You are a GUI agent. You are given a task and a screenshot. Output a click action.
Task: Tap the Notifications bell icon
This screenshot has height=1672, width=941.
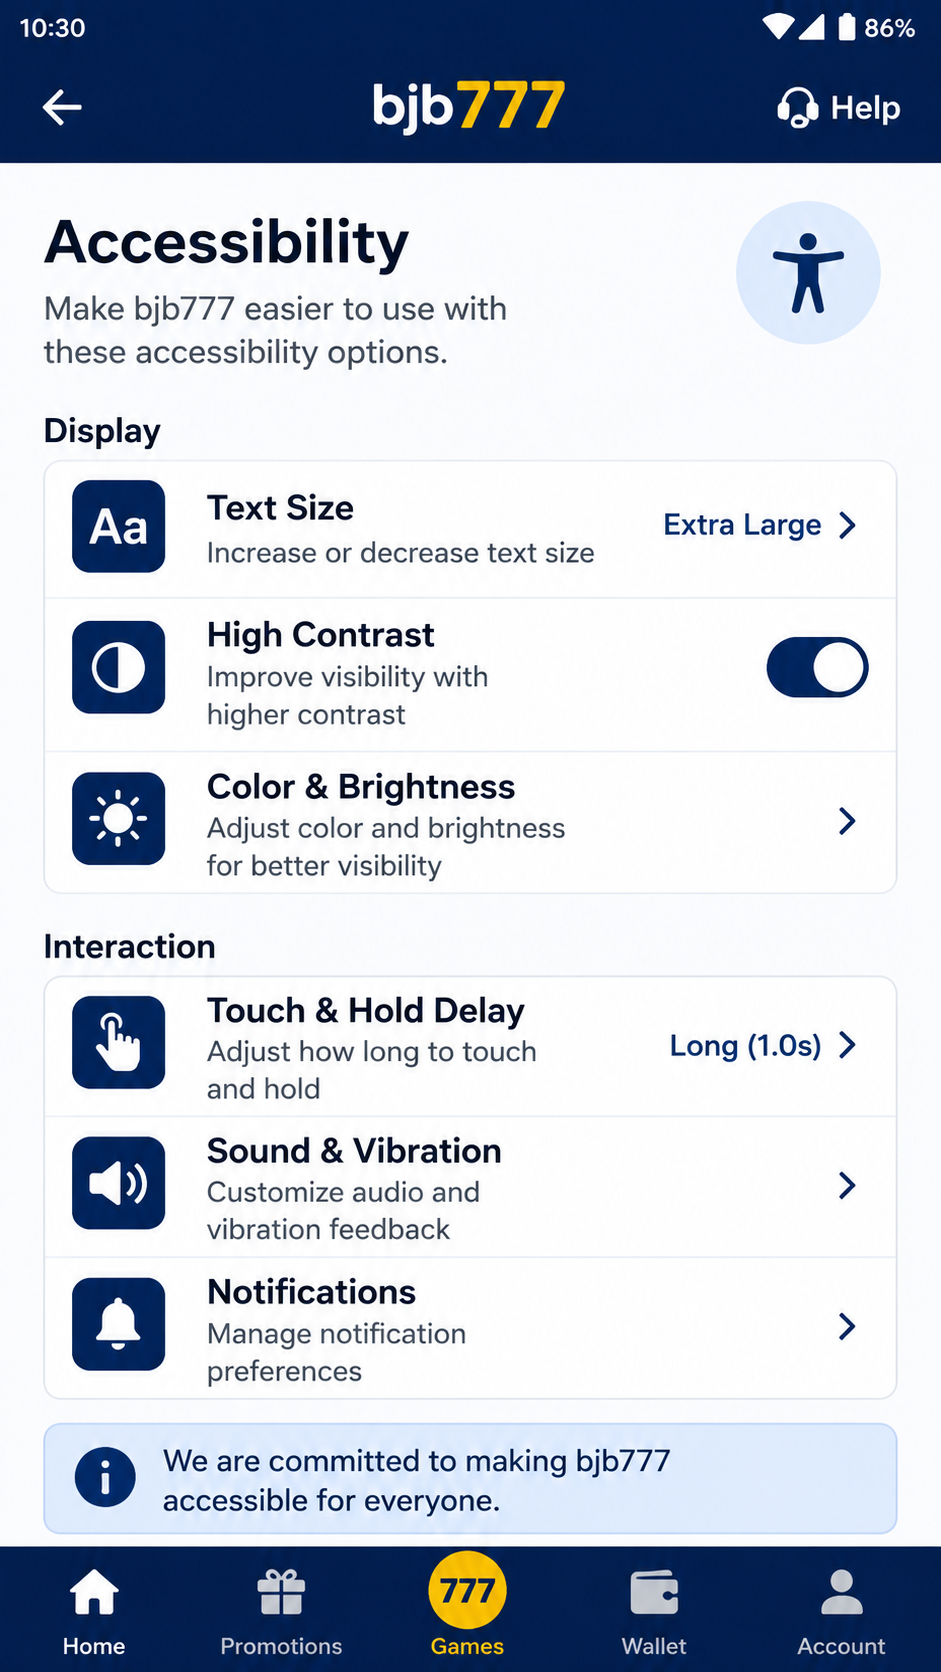119,1324
